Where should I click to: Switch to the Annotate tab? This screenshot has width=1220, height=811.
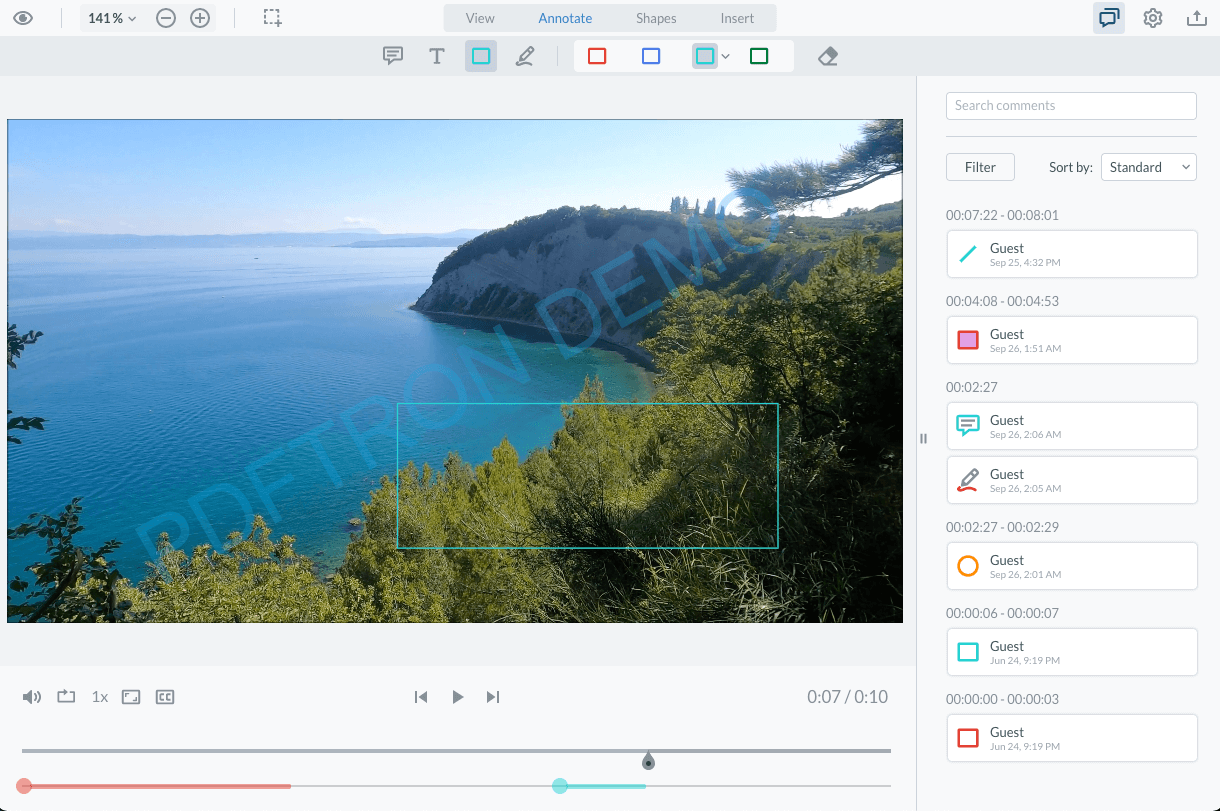coord(565,18)
